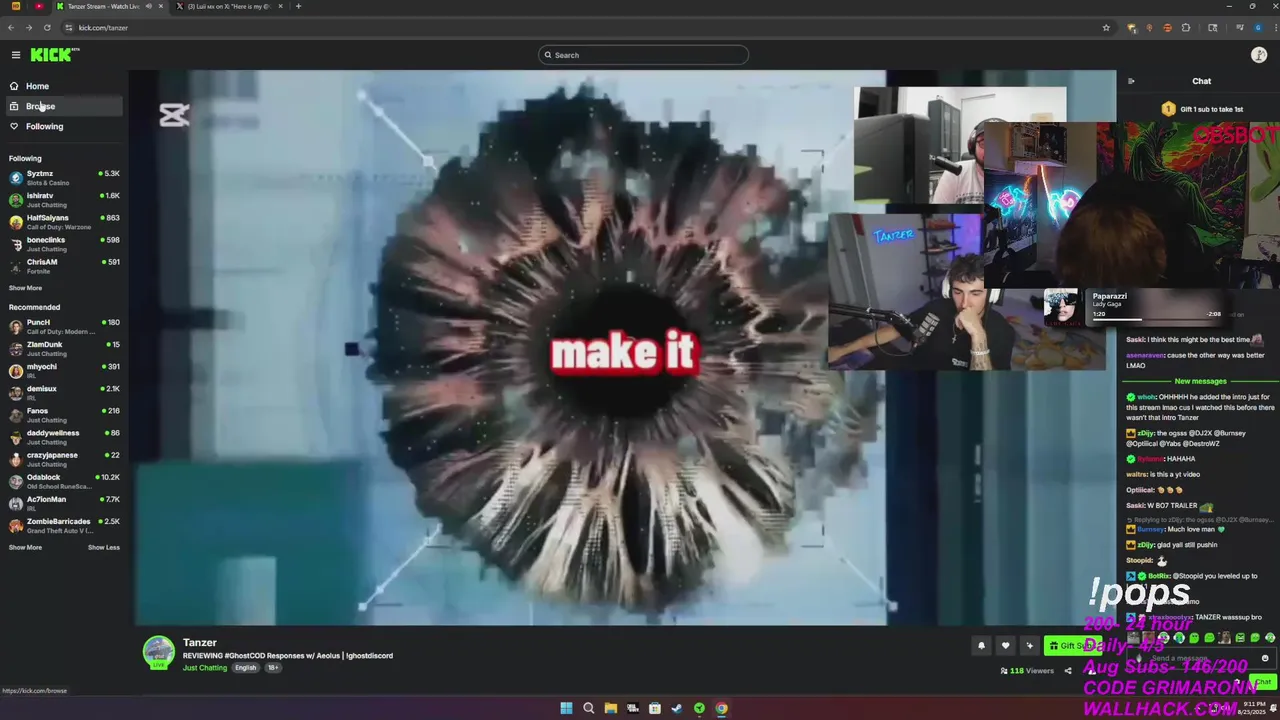Open Syztmz channel in Following list

click(64, 178)
